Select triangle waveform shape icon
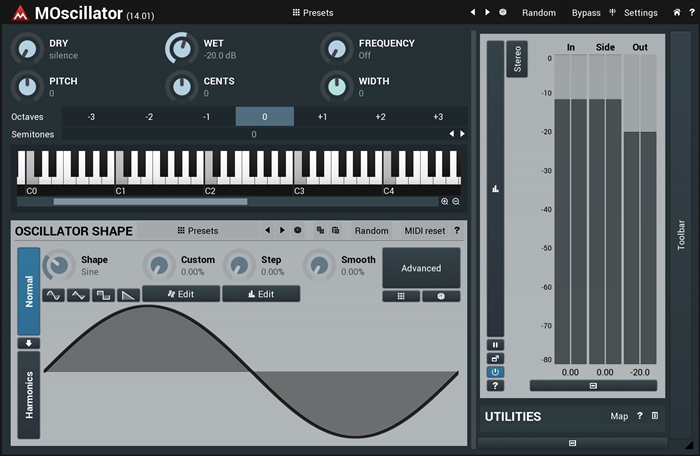Screen dimensions: 700x456 [x=78, y=295]
